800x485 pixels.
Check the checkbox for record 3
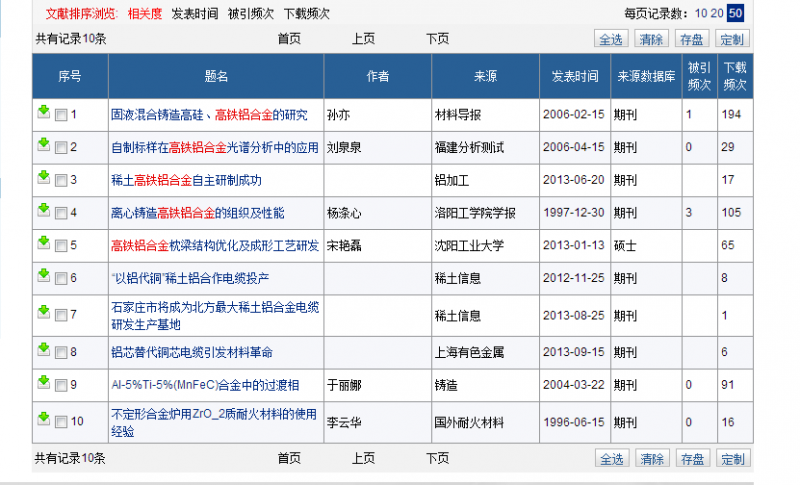point(61,181)
